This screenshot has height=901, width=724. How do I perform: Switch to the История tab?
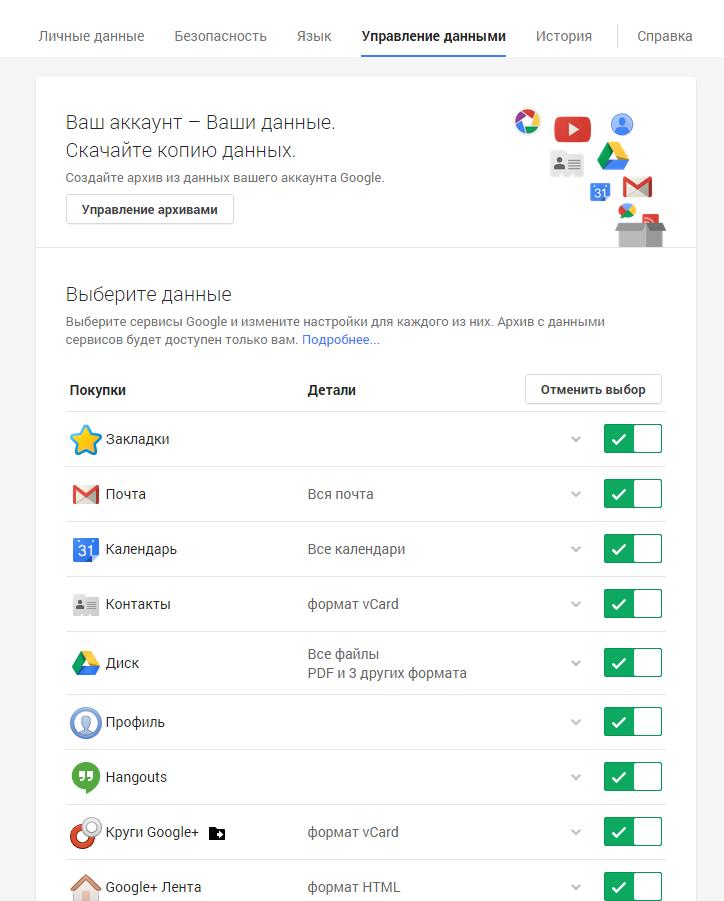pyautogui.click(x=563, y=36)
